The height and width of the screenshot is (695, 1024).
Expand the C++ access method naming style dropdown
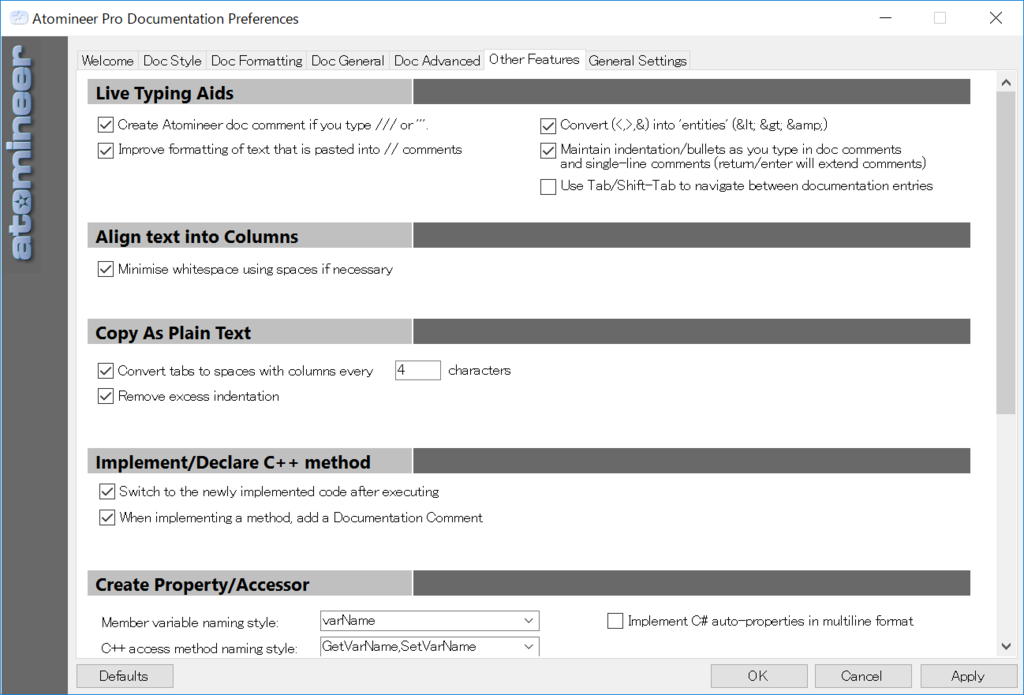(x=430, y=647)
